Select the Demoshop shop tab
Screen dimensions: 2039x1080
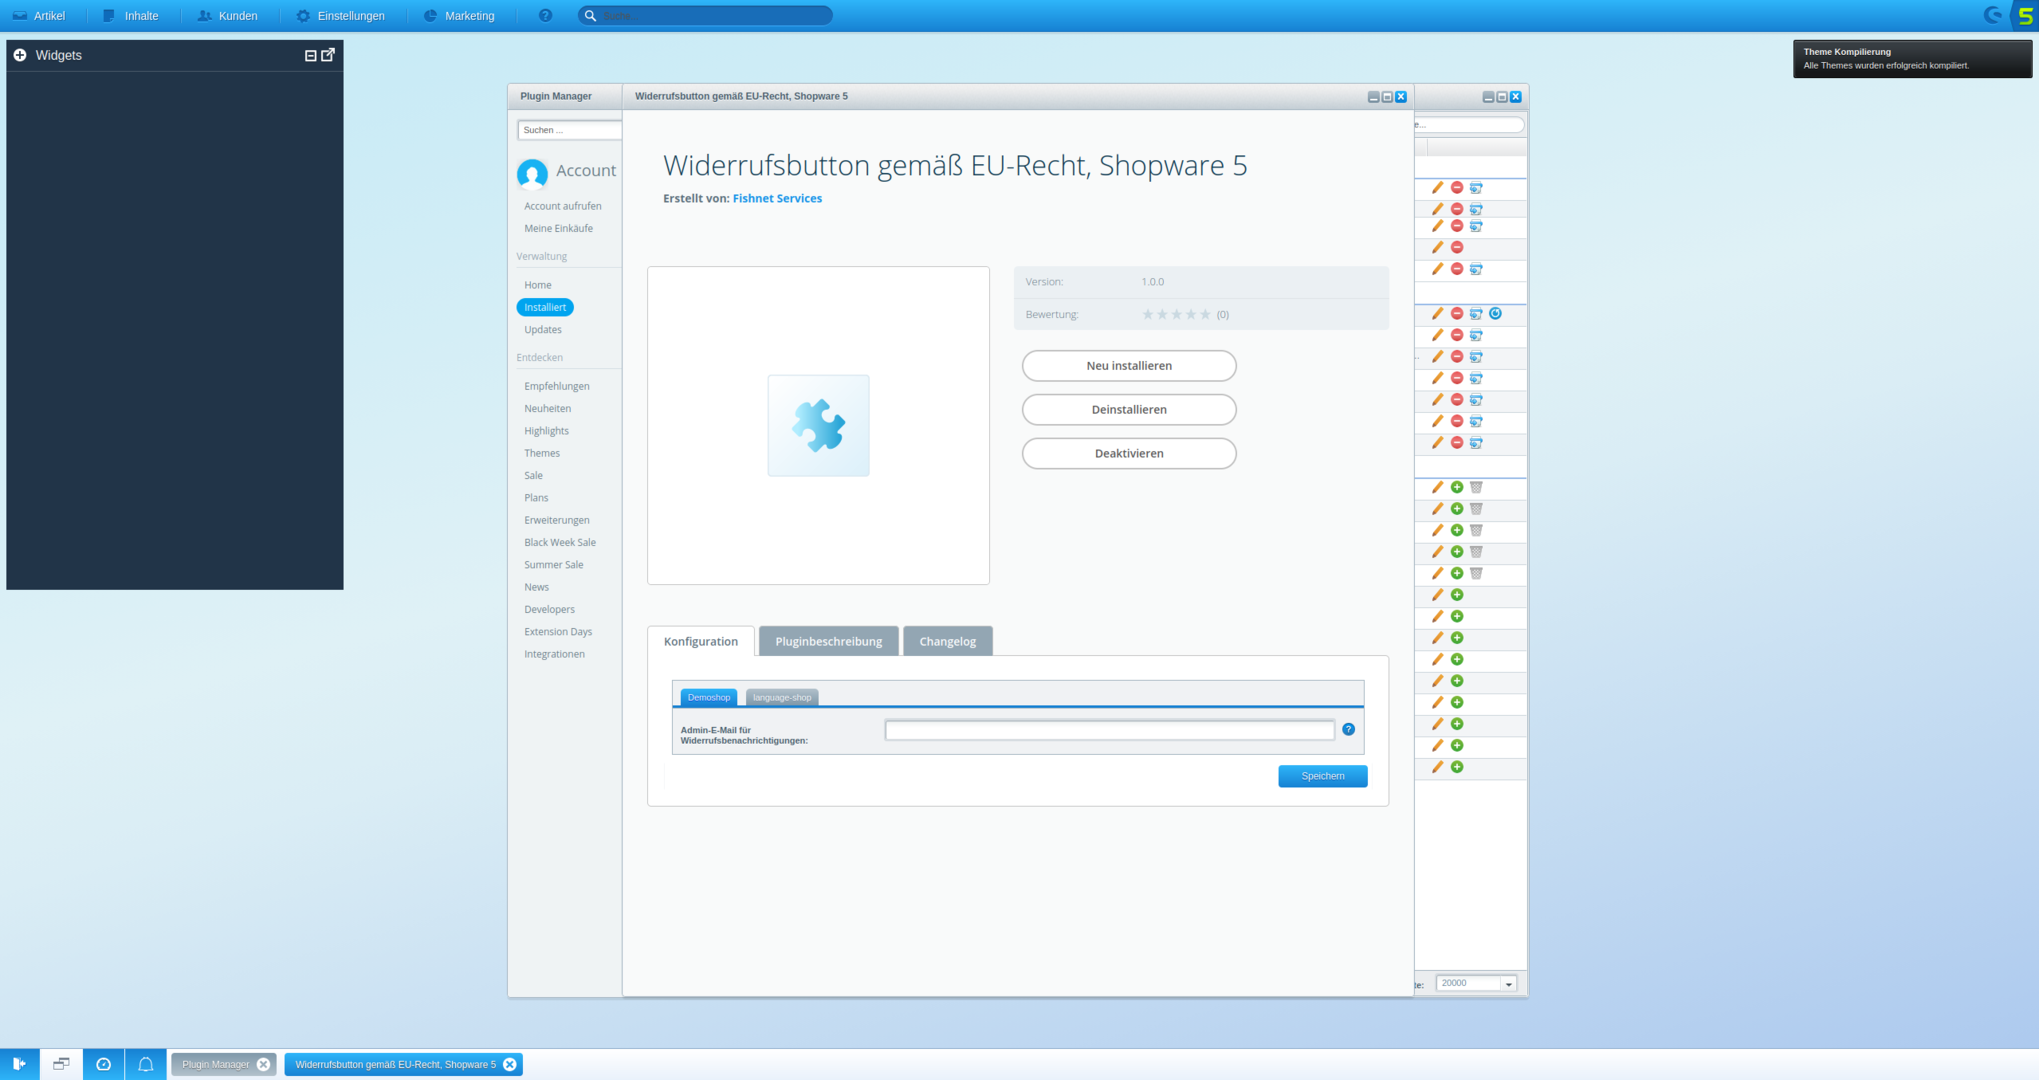coord(709,697)
